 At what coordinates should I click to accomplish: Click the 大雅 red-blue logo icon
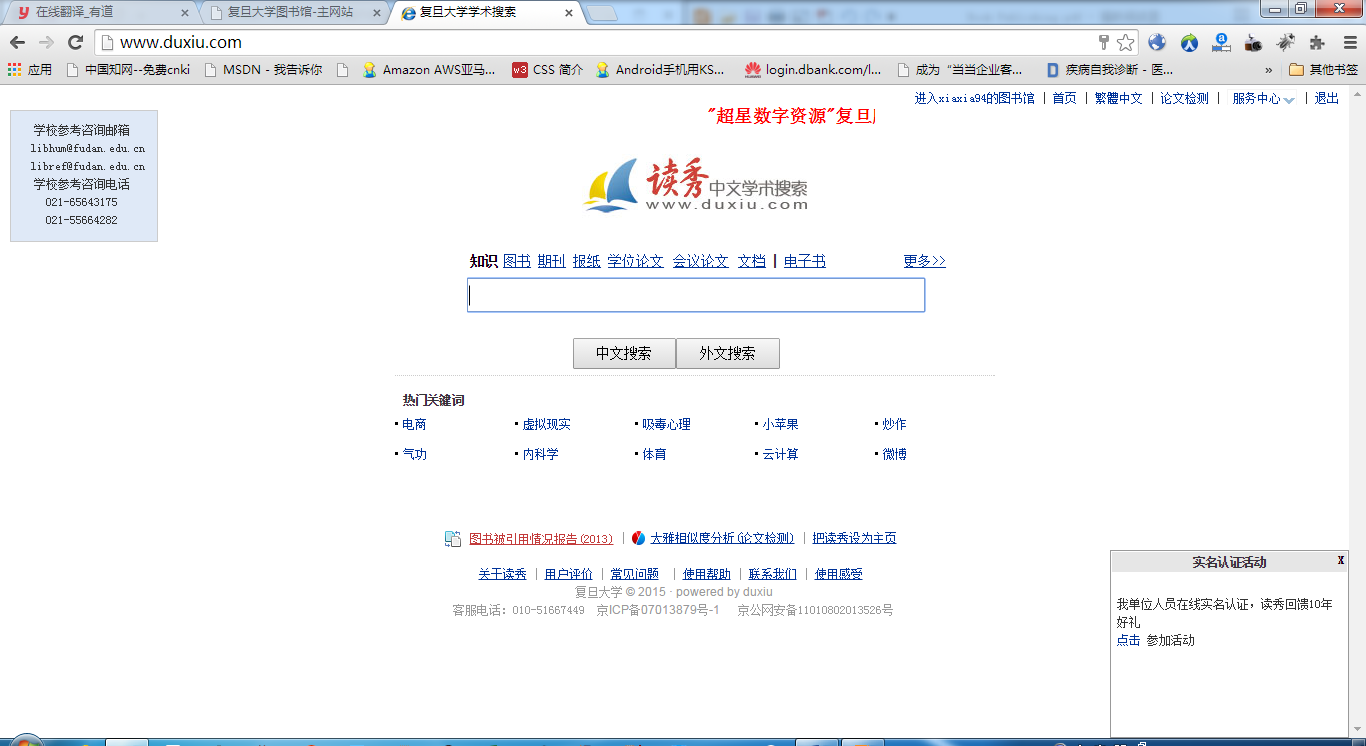pos(639,538)
